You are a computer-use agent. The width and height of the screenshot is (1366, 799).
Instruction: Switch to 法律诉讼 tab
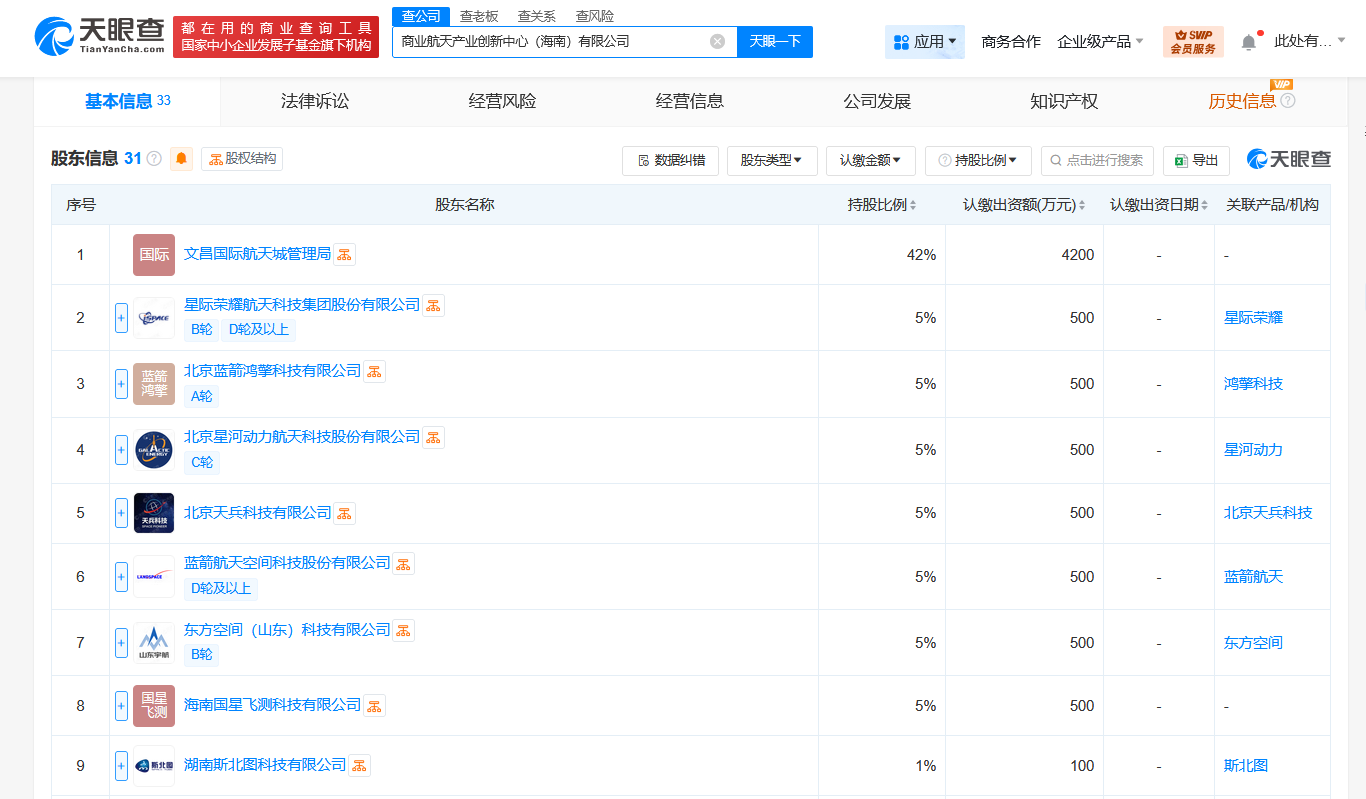click(x=315, y=101)
